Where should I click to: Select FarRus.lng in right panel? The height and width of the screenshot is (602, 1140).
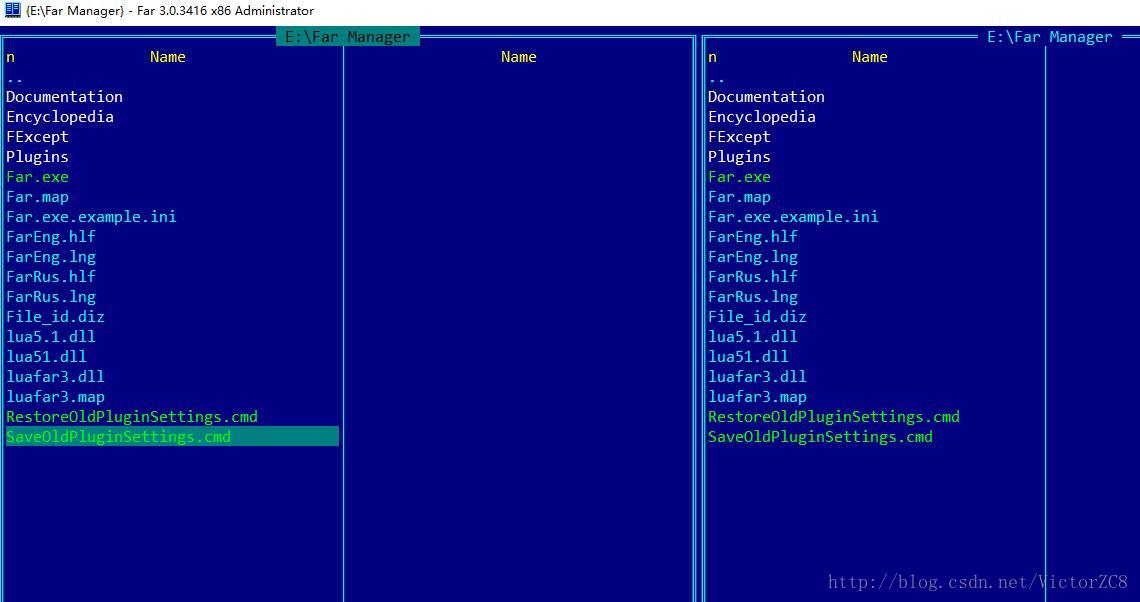pyautogui.click(x=752, y=297)
